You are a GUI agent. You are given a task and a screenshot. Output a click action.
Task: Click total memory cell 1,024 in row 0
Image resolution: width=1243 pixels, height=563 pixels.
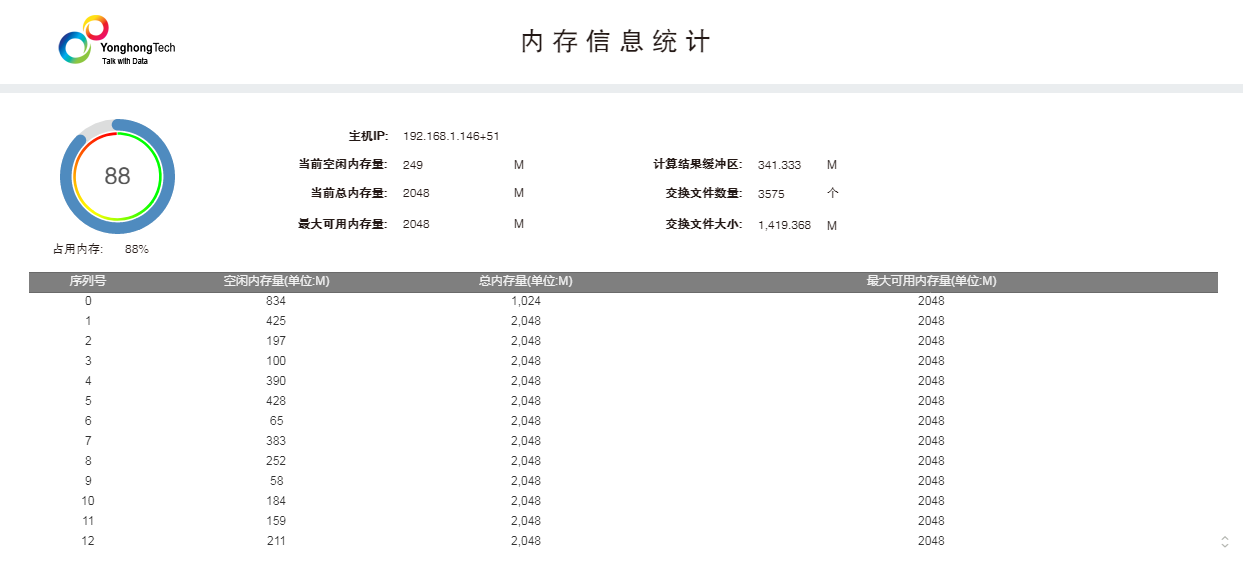pyautogui.click(x=525, y=301)
